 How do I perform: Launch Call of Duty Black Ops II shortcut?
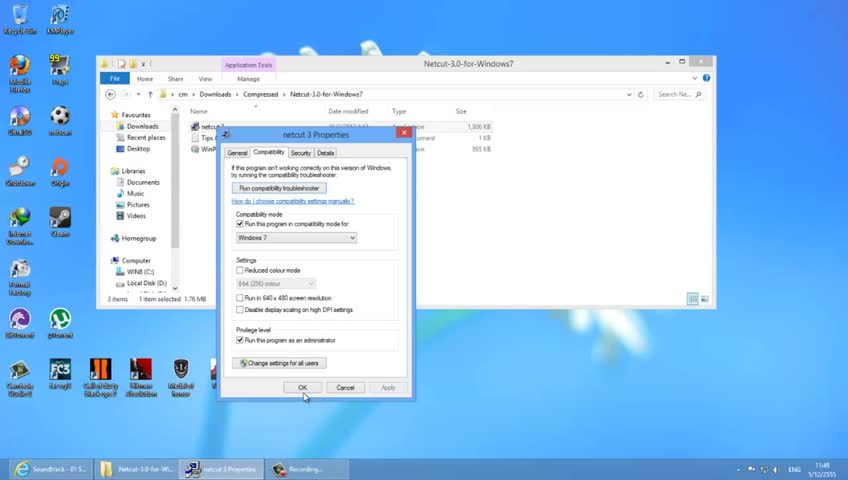pyautogui.click(x=101, y=378)
